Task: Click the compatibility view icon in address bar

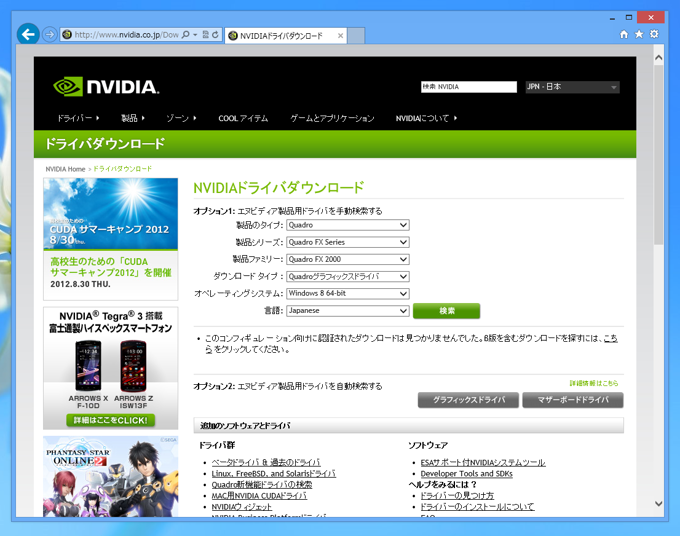Action: [206, 35]
